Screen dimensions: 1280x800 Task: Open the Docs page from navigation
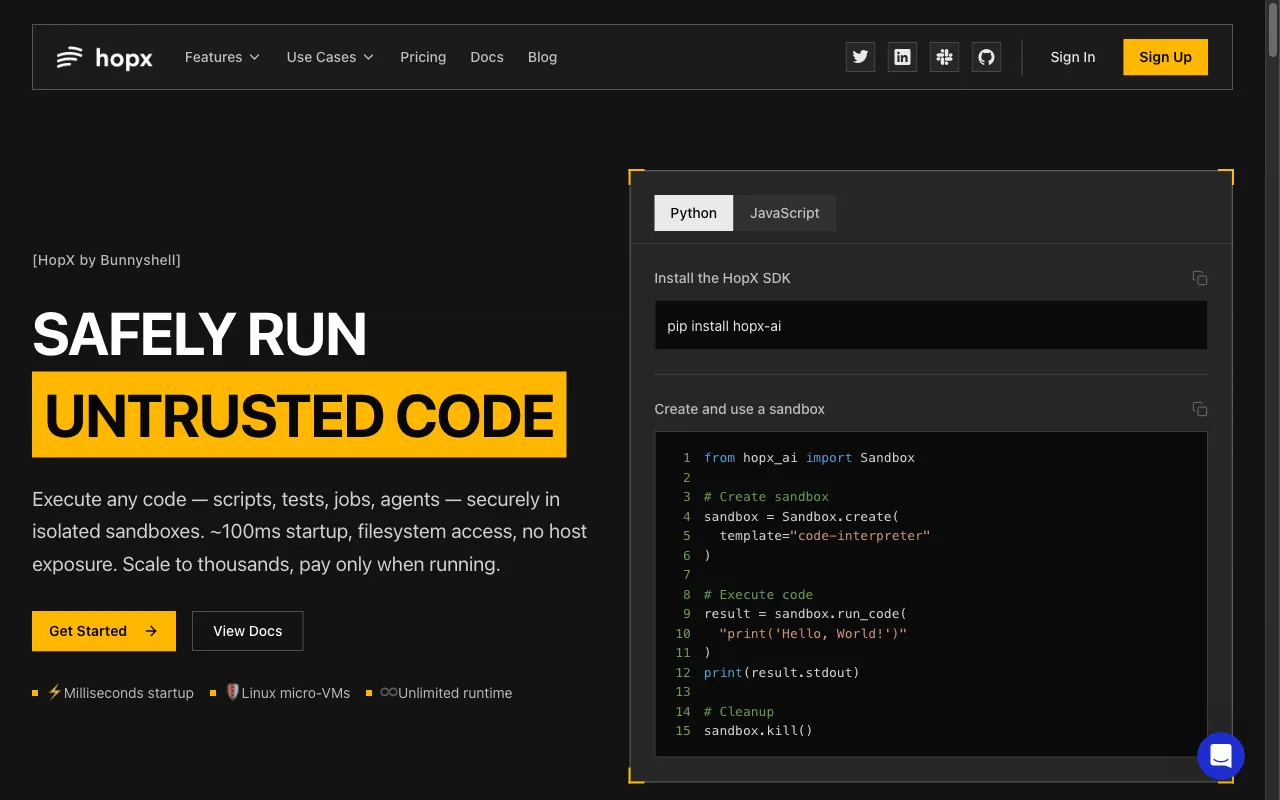coord(487,57)
